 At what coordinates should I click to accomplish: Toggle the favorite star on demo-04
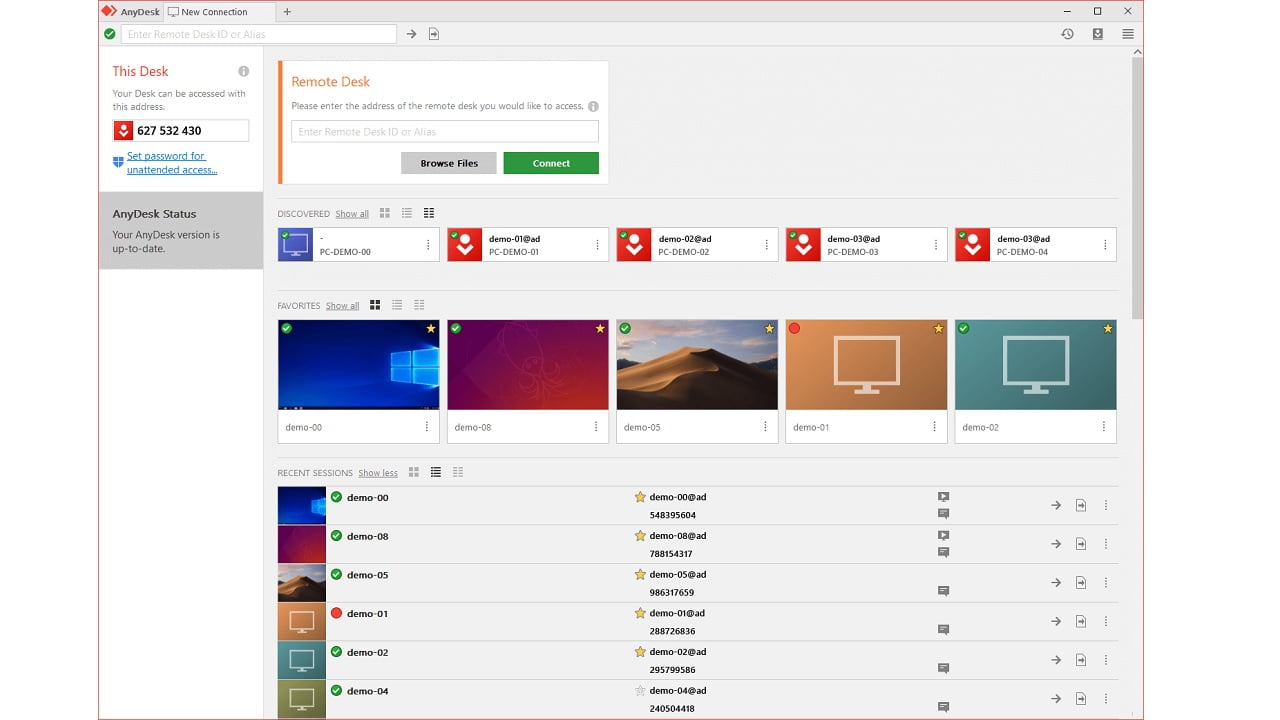(638, 690)
